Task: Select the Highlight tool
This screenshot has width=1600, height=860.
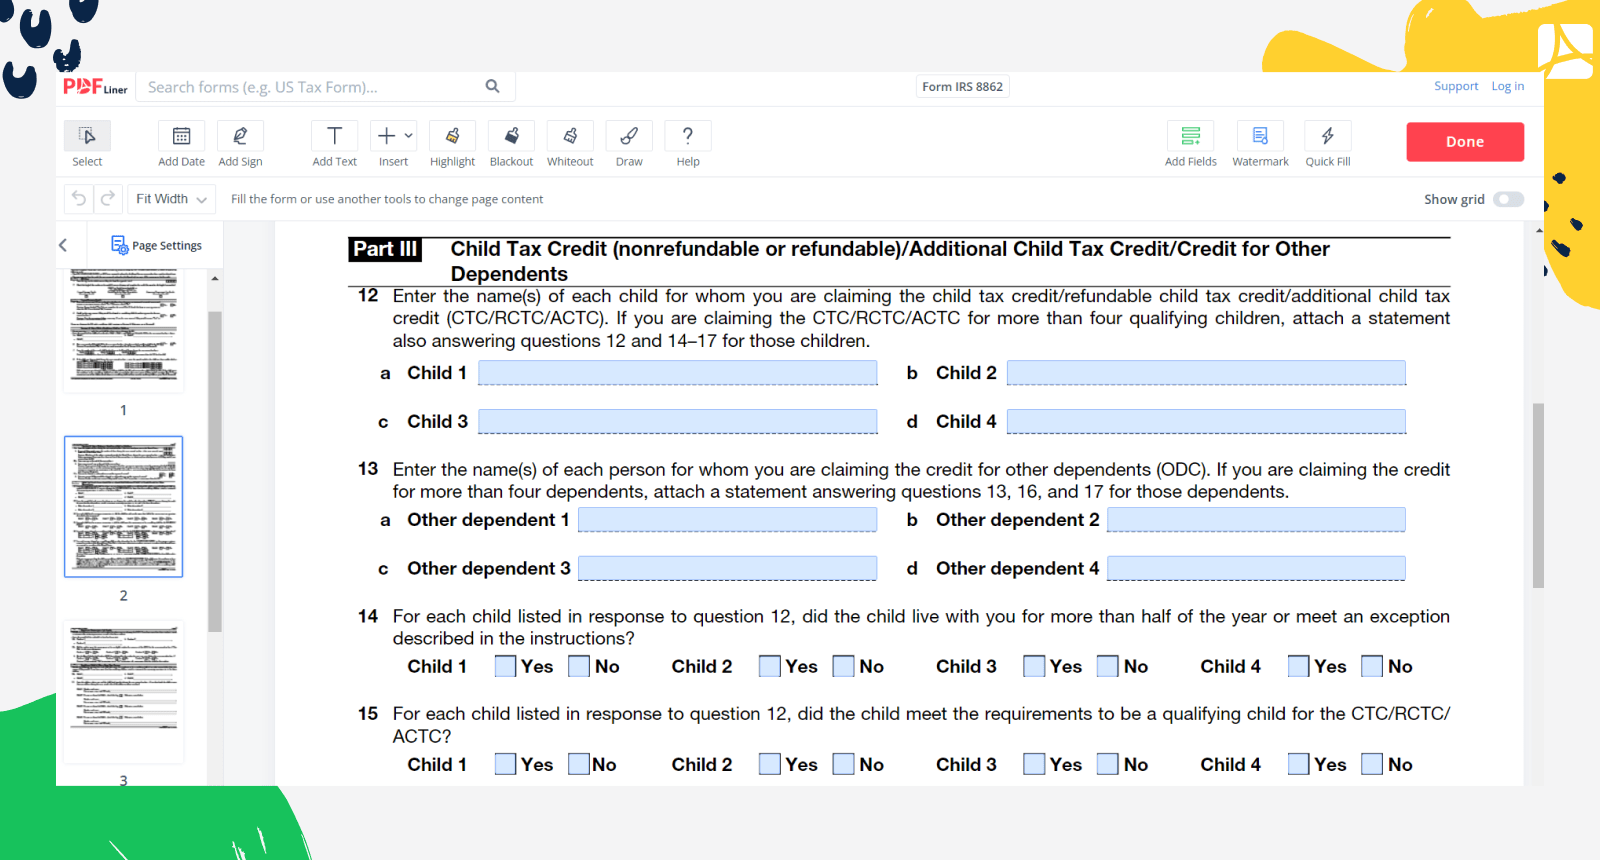Action: coord(452,137)
